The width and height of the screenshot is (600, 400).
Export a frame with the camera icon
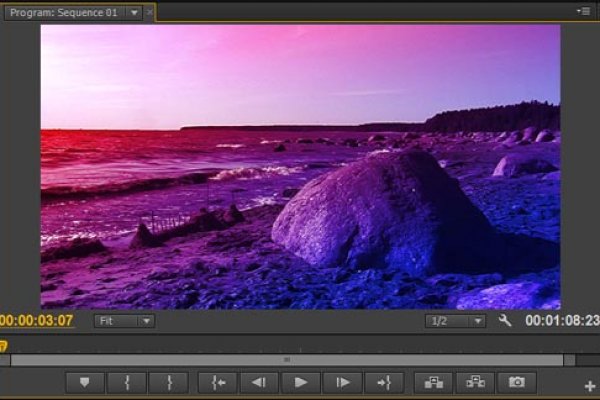pos(517,382)
